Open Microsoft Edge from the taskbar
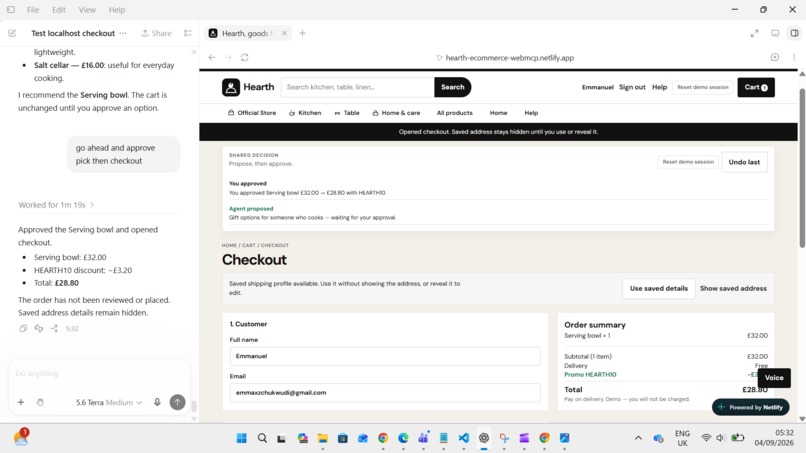 pos(403,438)
